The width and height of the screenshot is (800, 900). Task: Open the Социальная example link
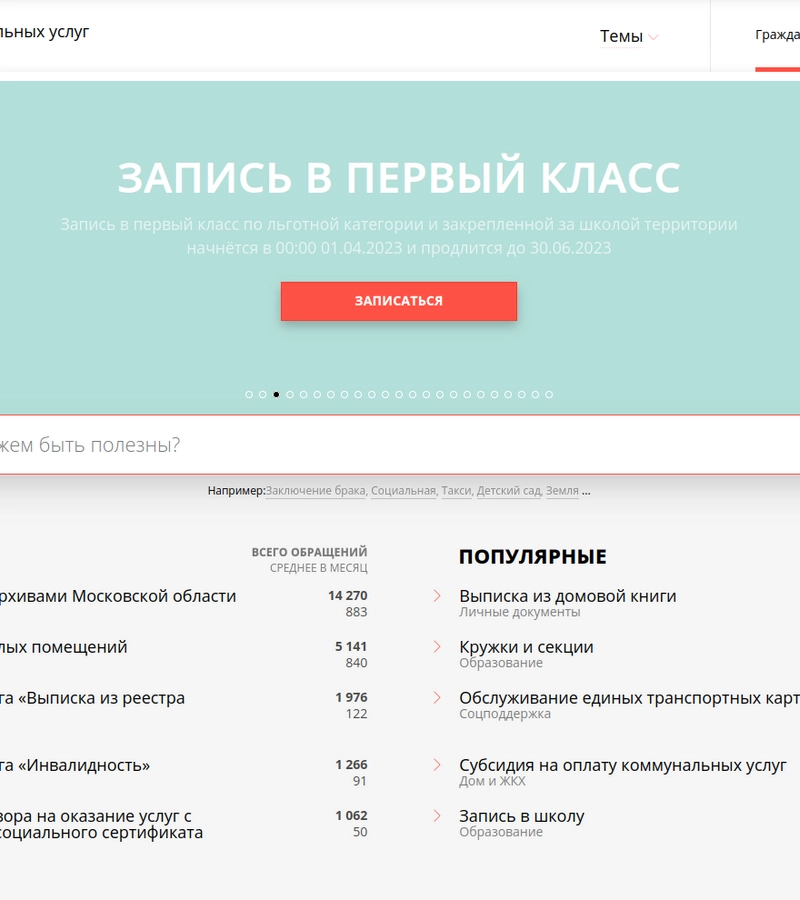click(403, 491)
